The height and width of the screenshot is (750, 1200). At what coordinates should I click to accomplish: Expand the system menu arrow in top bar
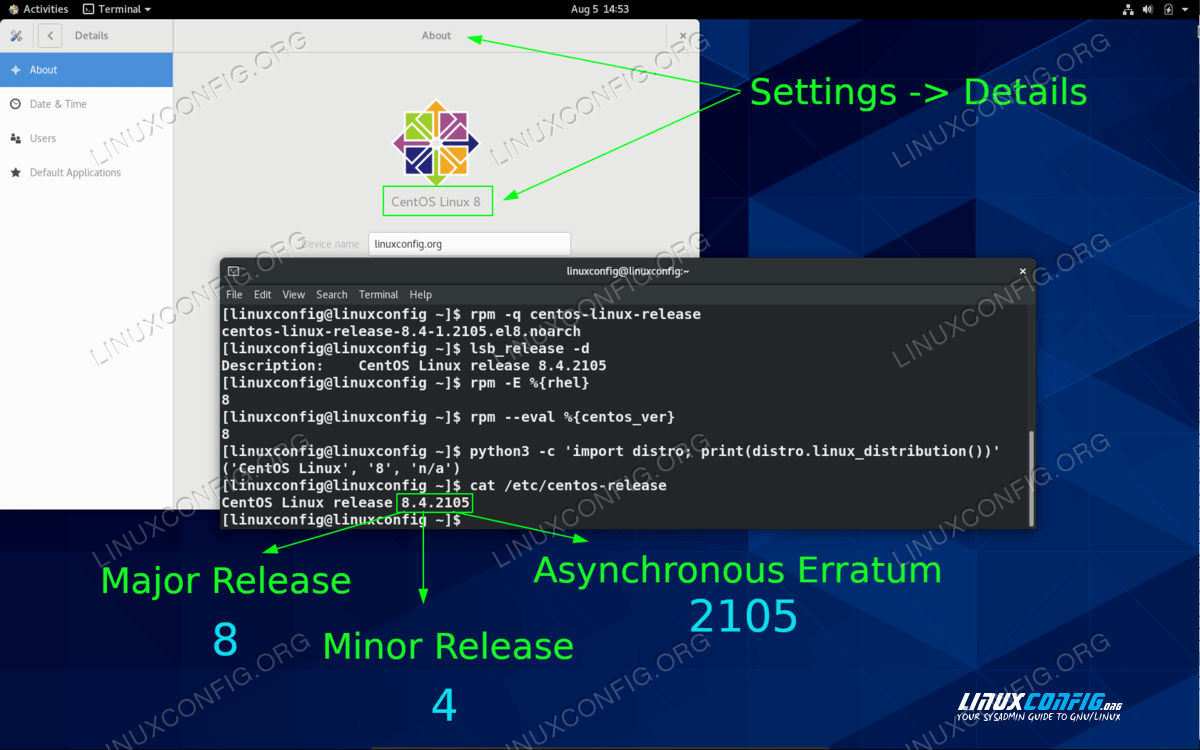pos(1184,9)
